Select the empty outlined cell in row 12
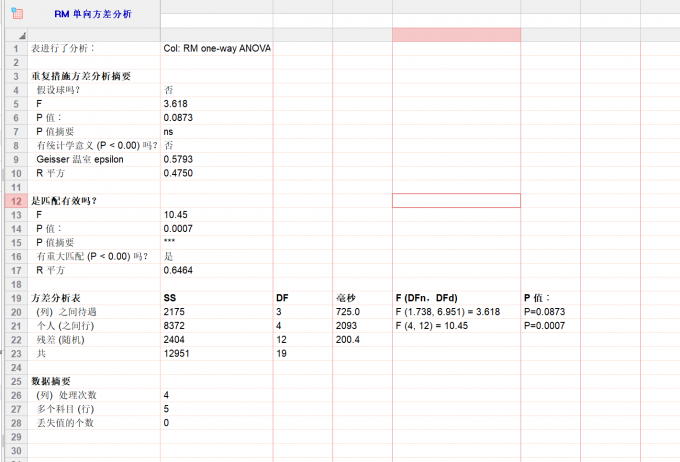The image size is (680, 462). click(456, 201)
